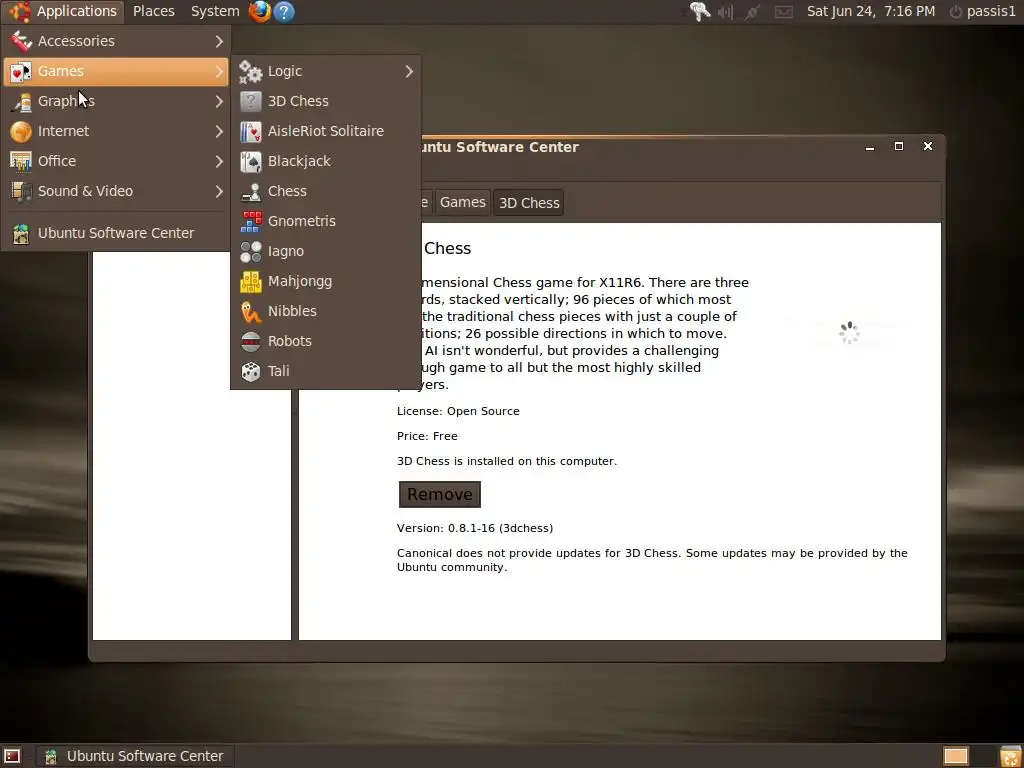Expand the Internet submenu arrow

(219, 131)
